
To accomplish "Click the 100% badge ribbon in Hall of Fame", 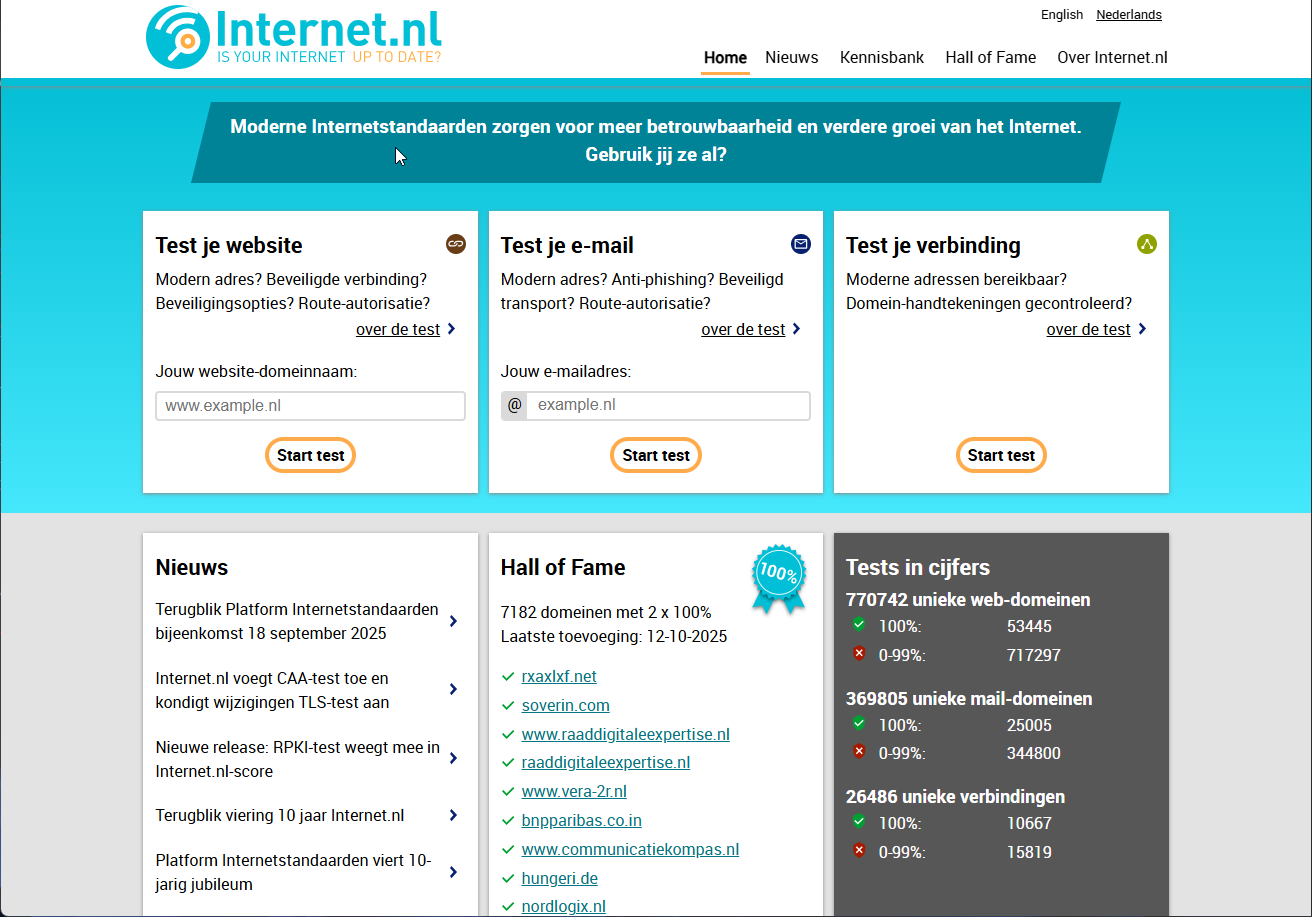I will click(x=778, y=578).
